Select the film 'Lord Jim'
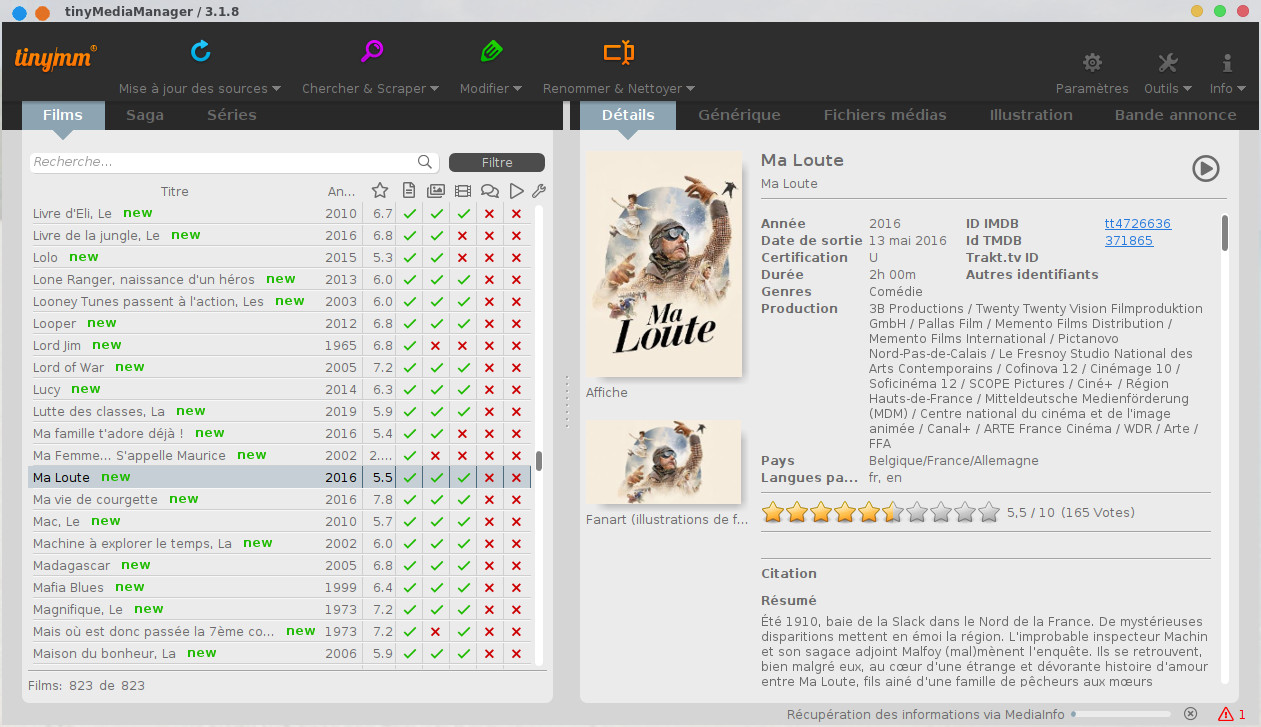Viewport: 1261px width, 727px height. [280, 345]
